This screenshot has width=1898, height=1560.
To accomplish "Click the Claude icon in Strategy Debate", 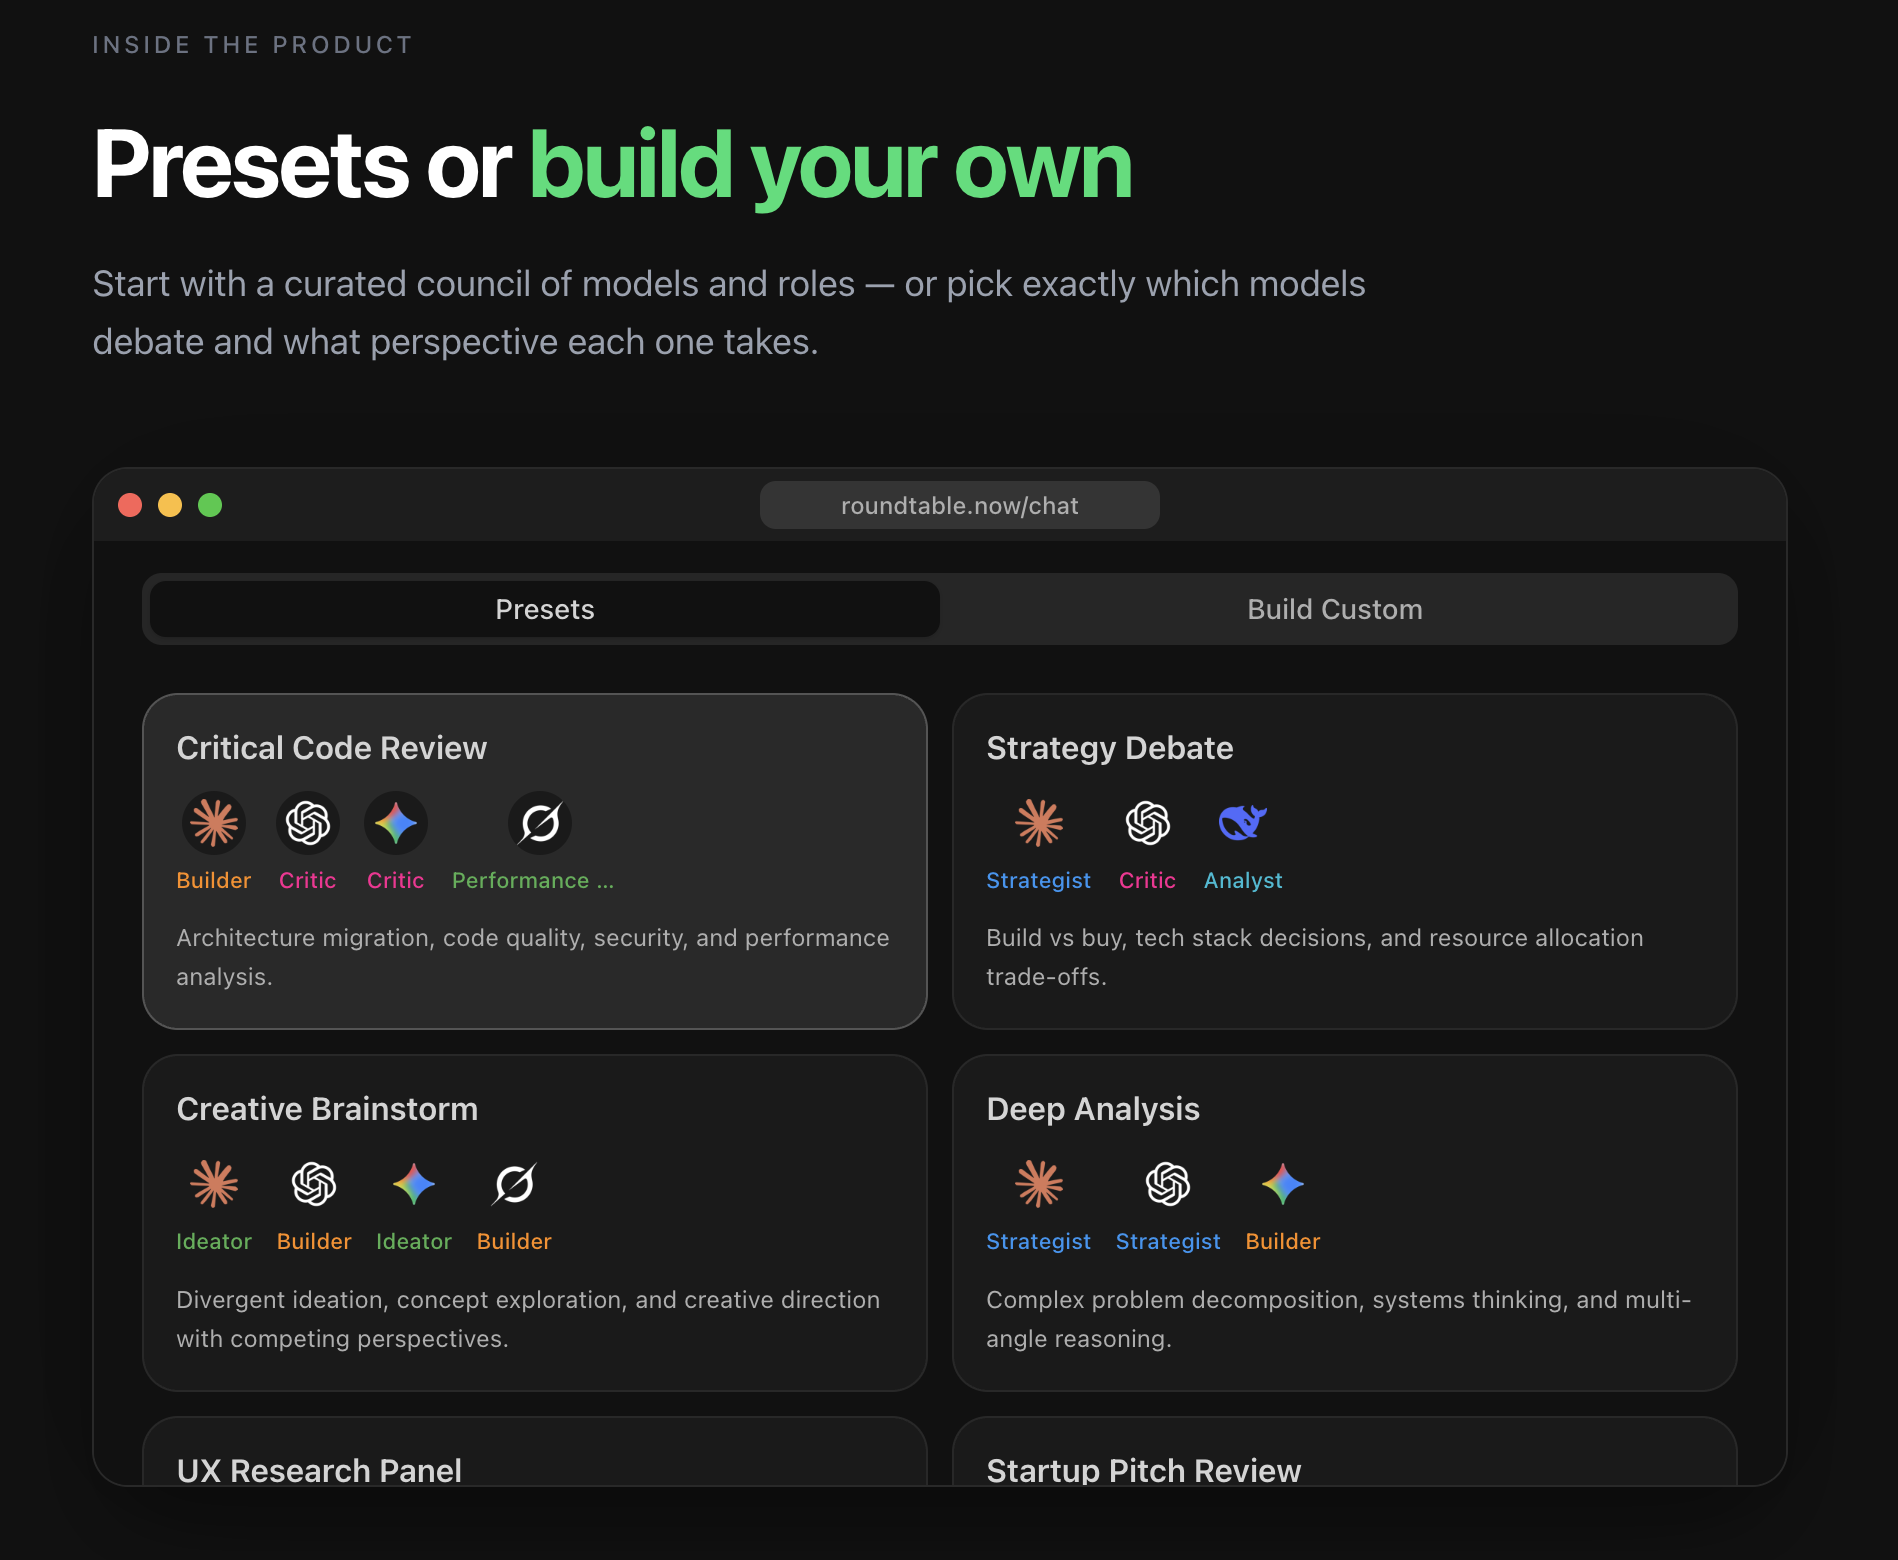I will tap(1039, 824).
